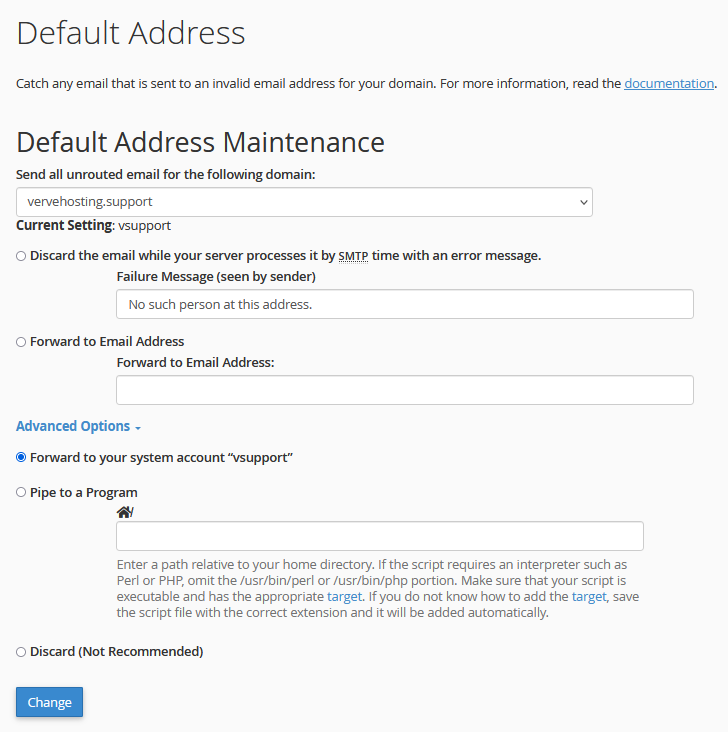728x732 pixels.
Task: Open the 'target' link after 'appropriate'
Action: 344,597
